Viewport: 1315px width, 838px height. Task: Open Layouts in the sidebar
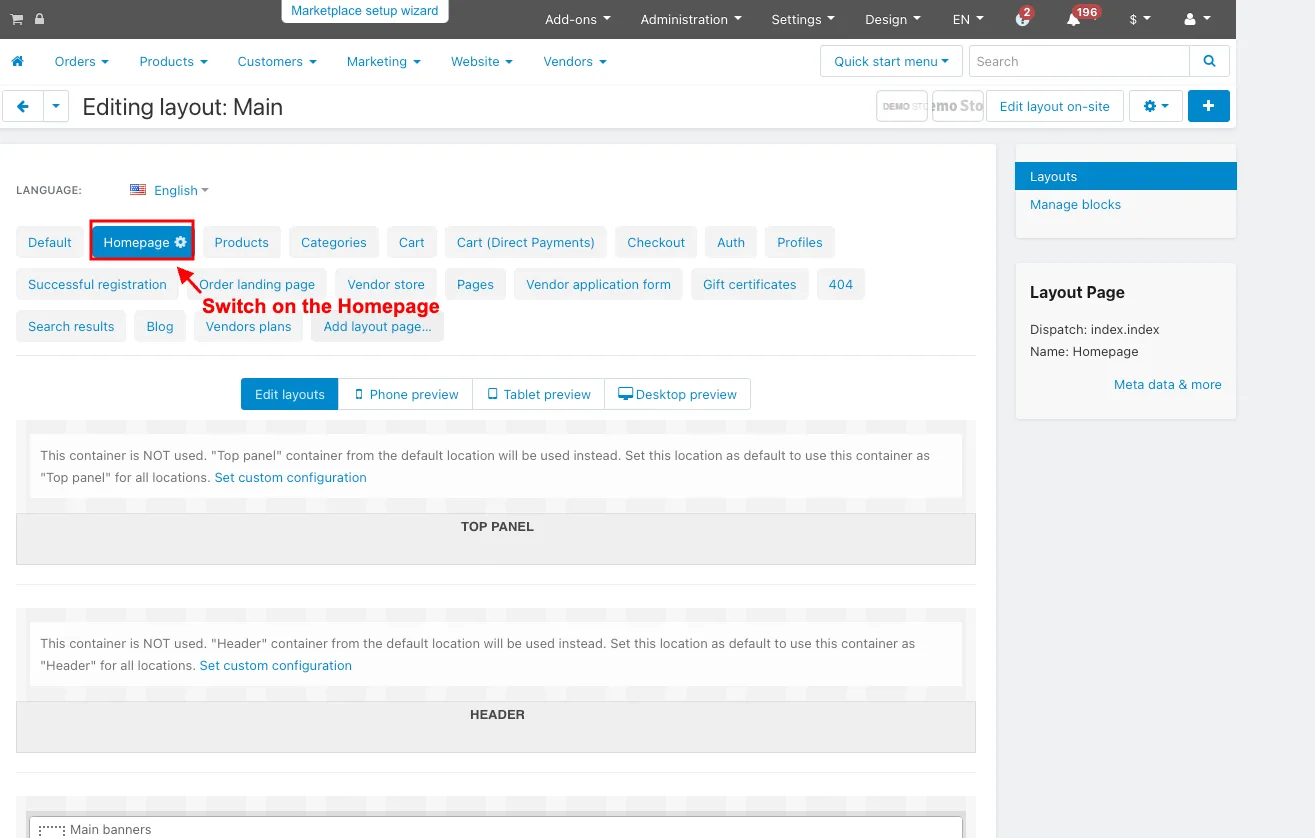tap(1126, 176)
